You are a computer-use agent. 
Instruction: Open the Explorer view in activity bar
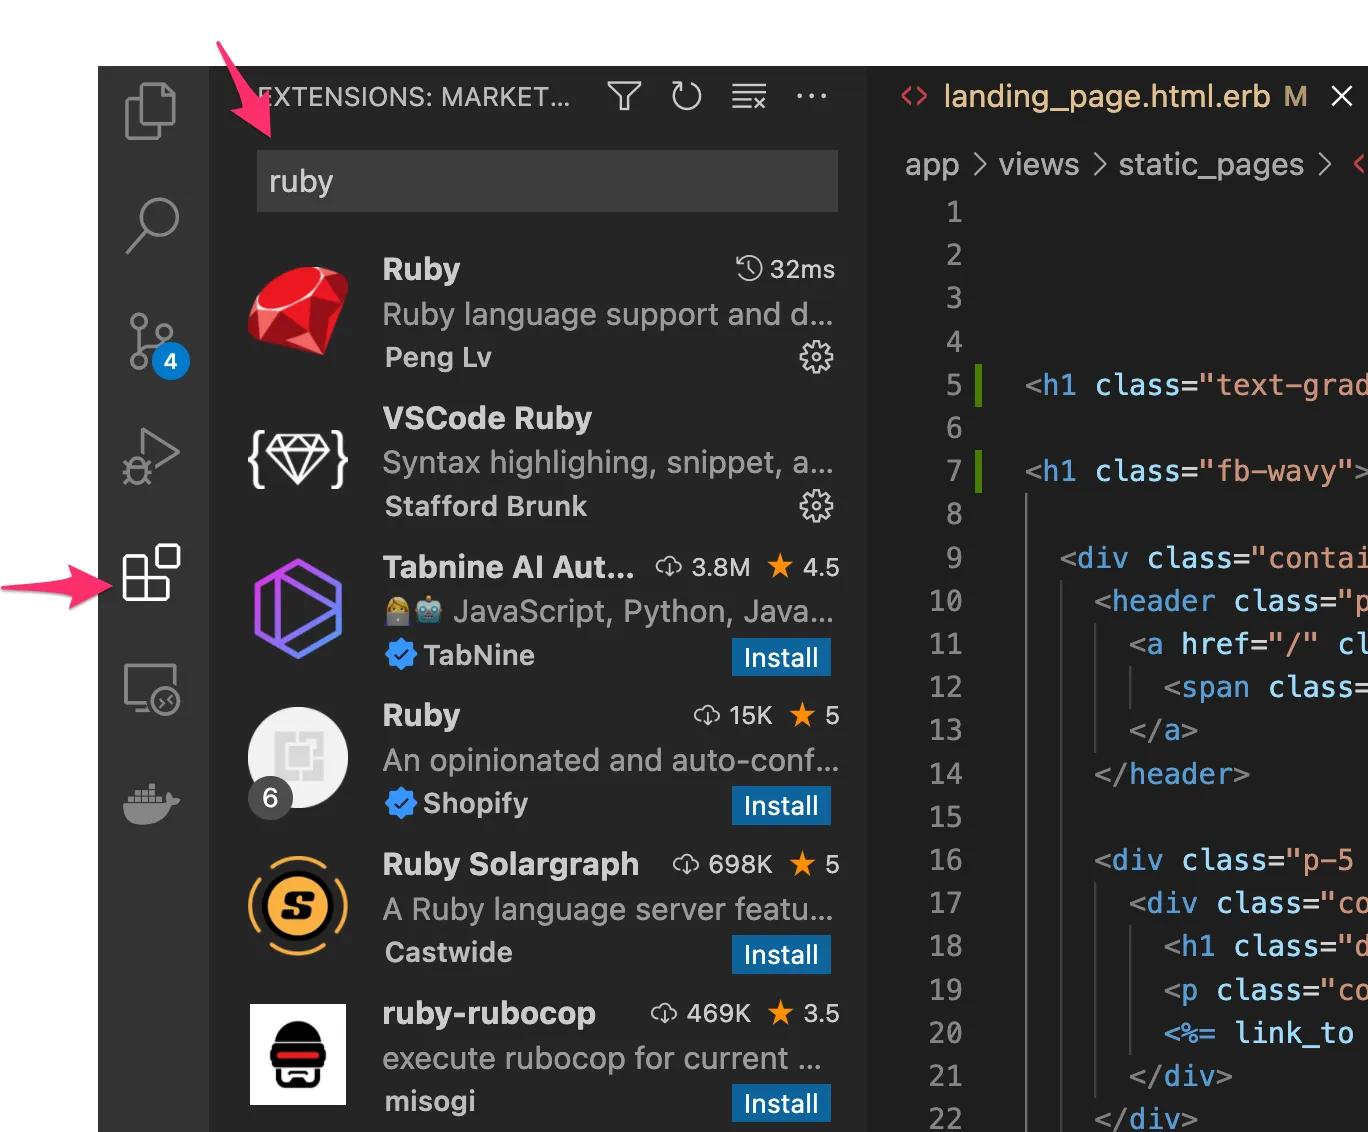coord(151,110)
